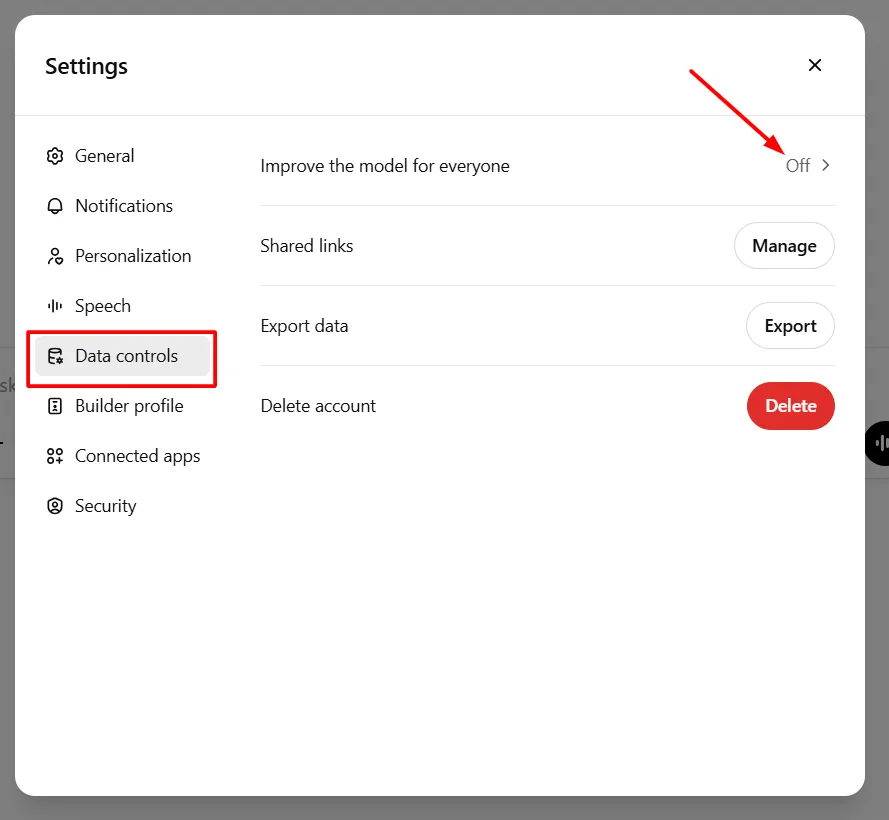Screen dimensions: 889x820
Task: Click the Personalization person icon
Action: (55, 256)
